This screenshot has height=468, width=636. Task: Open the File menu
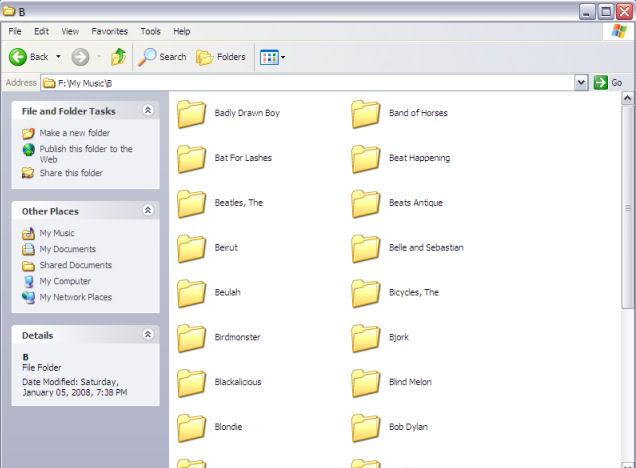click(x=15, y=31)
